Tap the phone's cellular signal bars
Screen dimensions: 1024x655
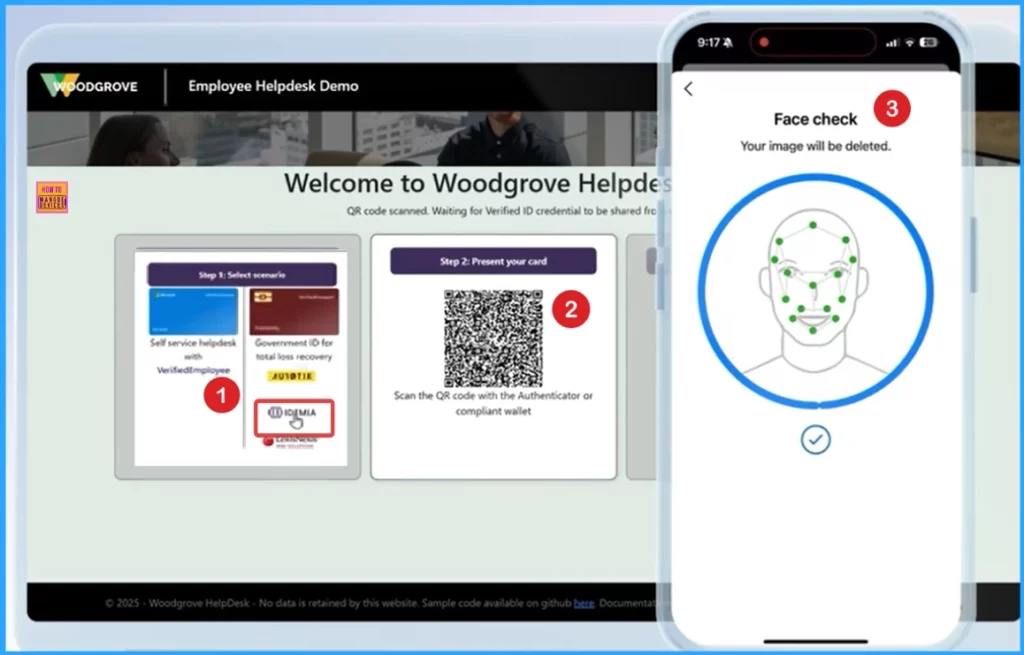coord(892,42)
